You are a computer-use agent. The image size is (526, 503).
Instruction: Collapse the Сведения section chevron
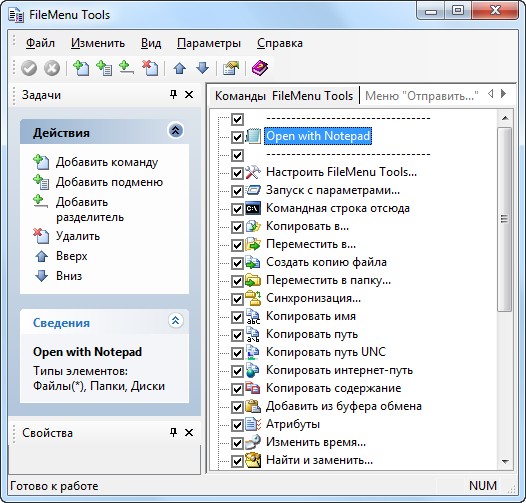click(x=175, y=320)
